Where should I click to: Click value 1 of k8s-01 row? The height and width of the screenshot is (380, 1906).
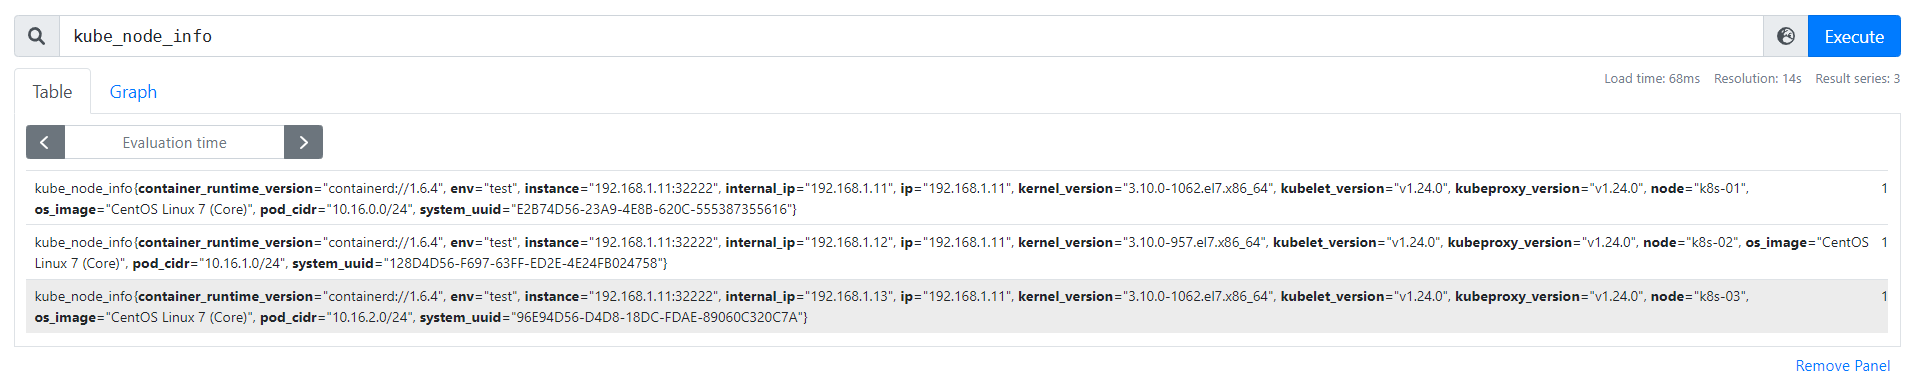click(x=1884, y=188)
